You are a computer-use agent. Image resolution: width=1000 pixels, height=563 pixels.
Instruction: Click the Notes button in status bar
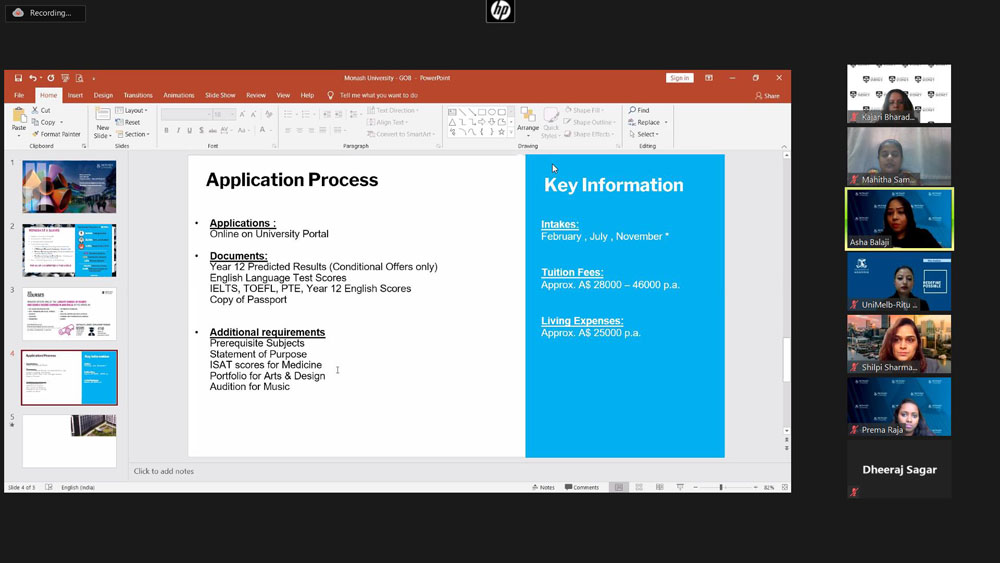coord(543,487)
